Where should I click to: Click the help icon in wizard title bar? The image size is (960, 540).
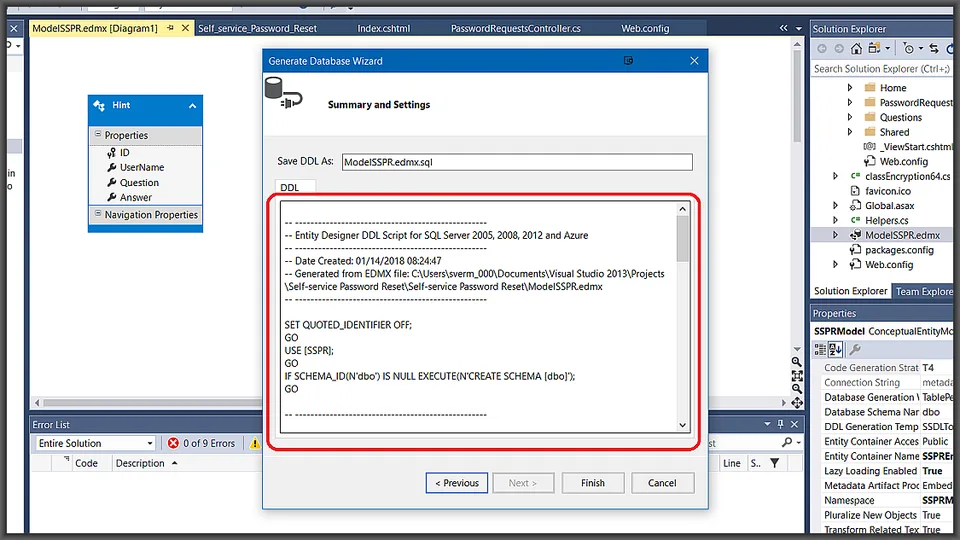click(628, 61)
